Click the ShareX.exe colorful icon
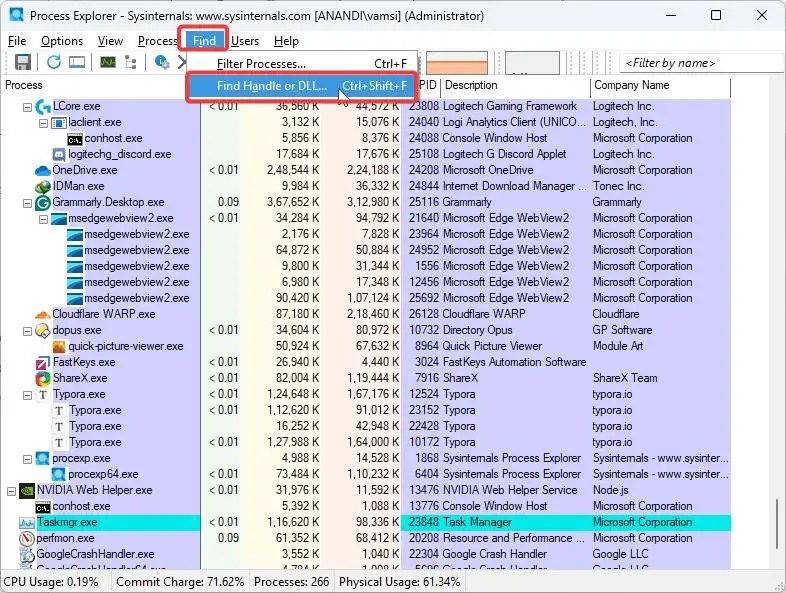 click(43, 378)
